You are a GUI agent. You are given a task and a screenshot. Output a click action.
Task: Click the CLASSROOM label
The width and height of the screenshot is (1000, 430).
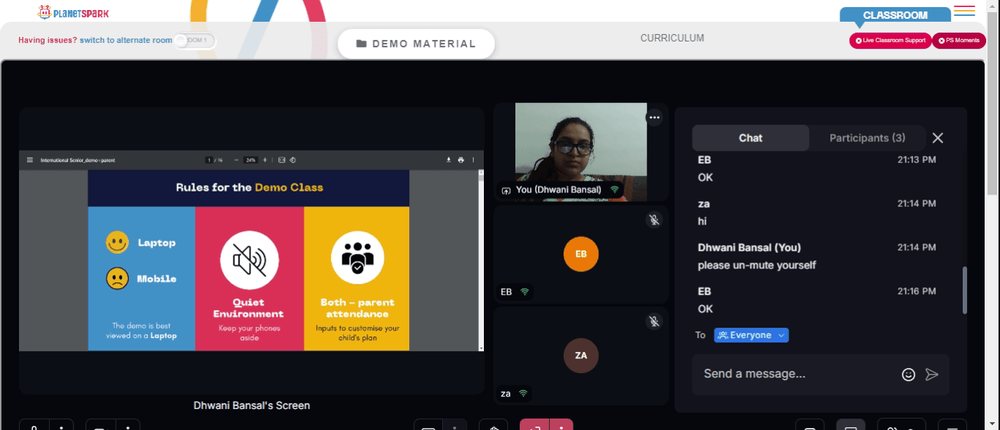895,15
